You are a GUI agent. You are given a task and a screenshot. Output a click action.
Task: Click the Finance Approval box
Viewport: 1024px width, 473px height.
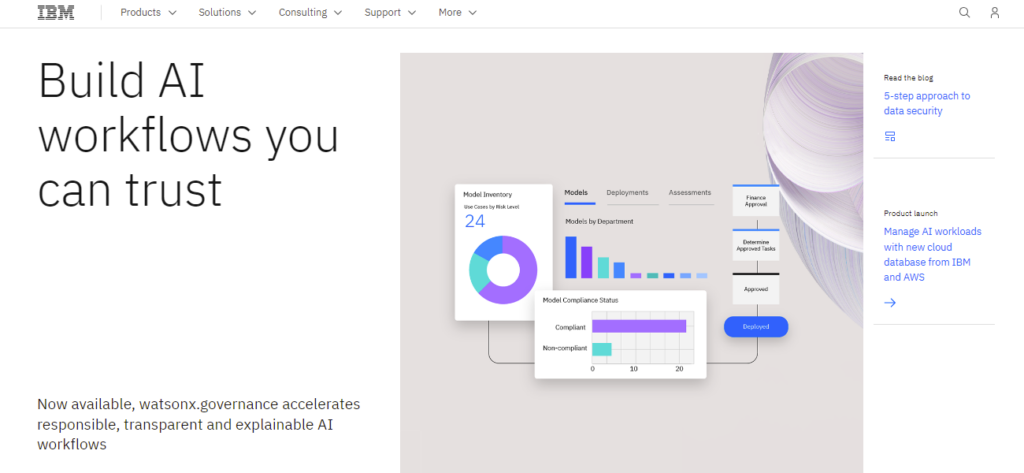pos(756,201)
